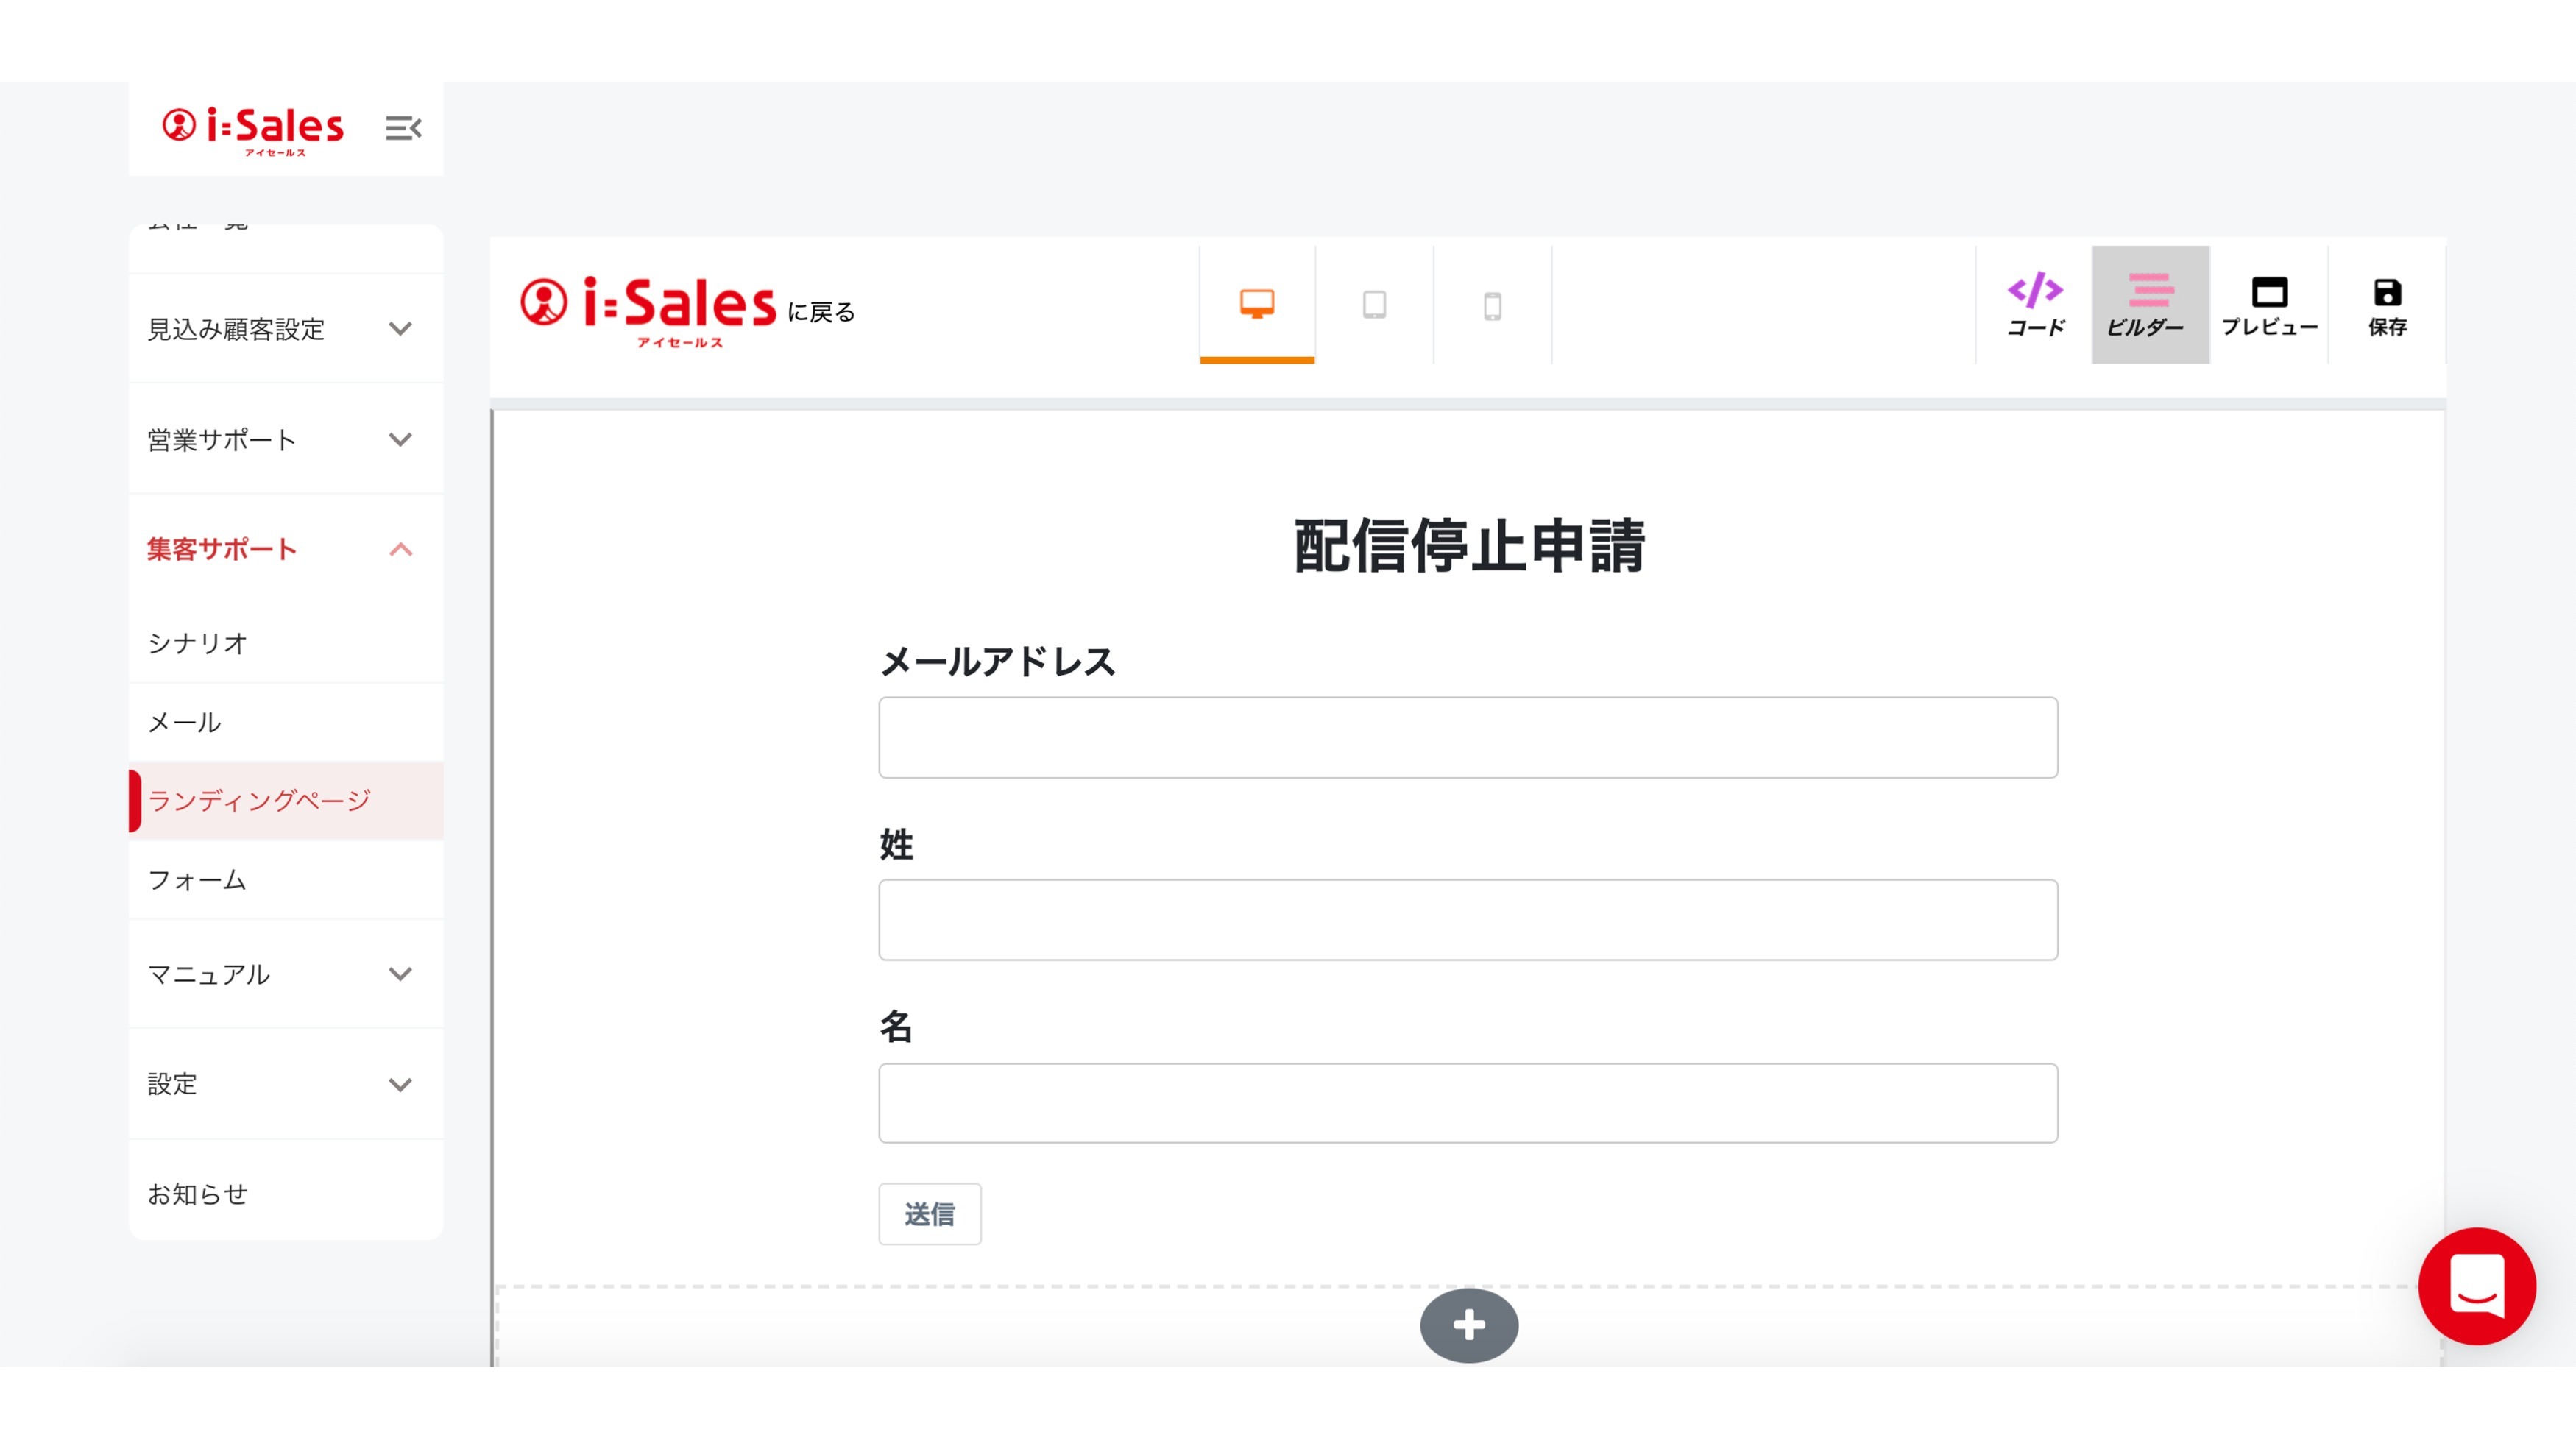Switch to desktop preview mode
Image resolution: width=2576 pixels, height=1449 pixels.
tap(1257, 304)
